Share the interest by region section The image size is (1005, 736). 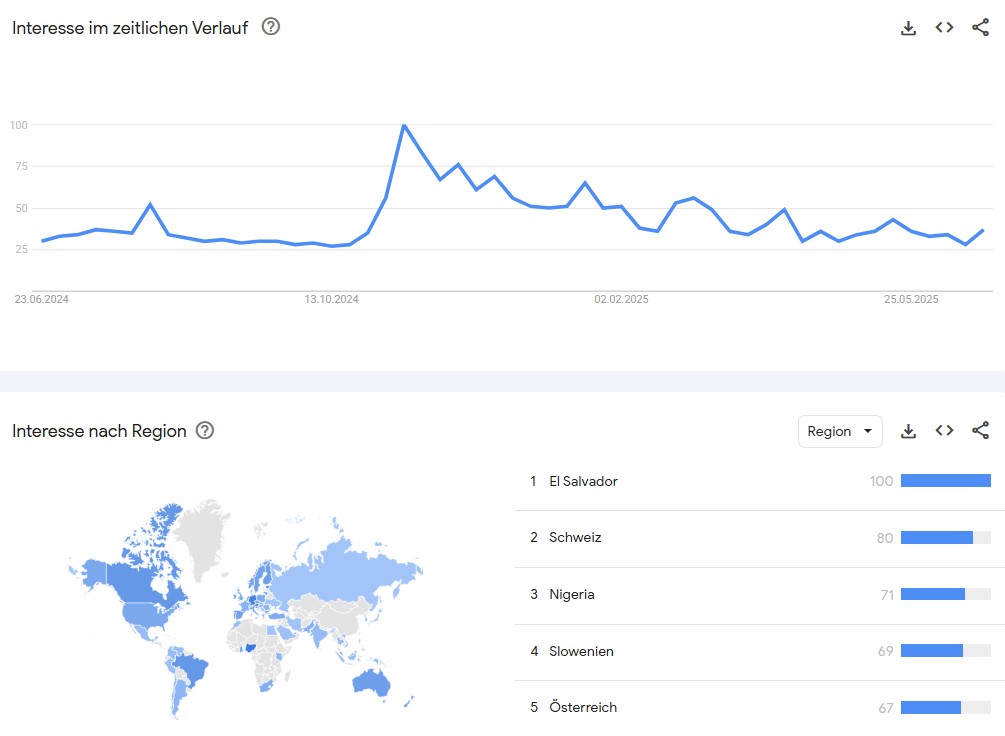coord(981,430)
